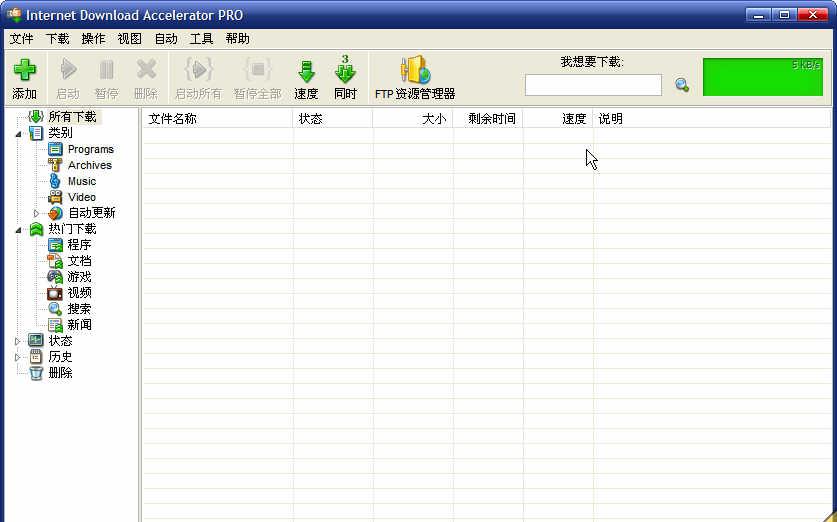This screenshot has height=522, width=837.
Task: Expand the 历史 tree branch arrow
Action: click(18, 357)
